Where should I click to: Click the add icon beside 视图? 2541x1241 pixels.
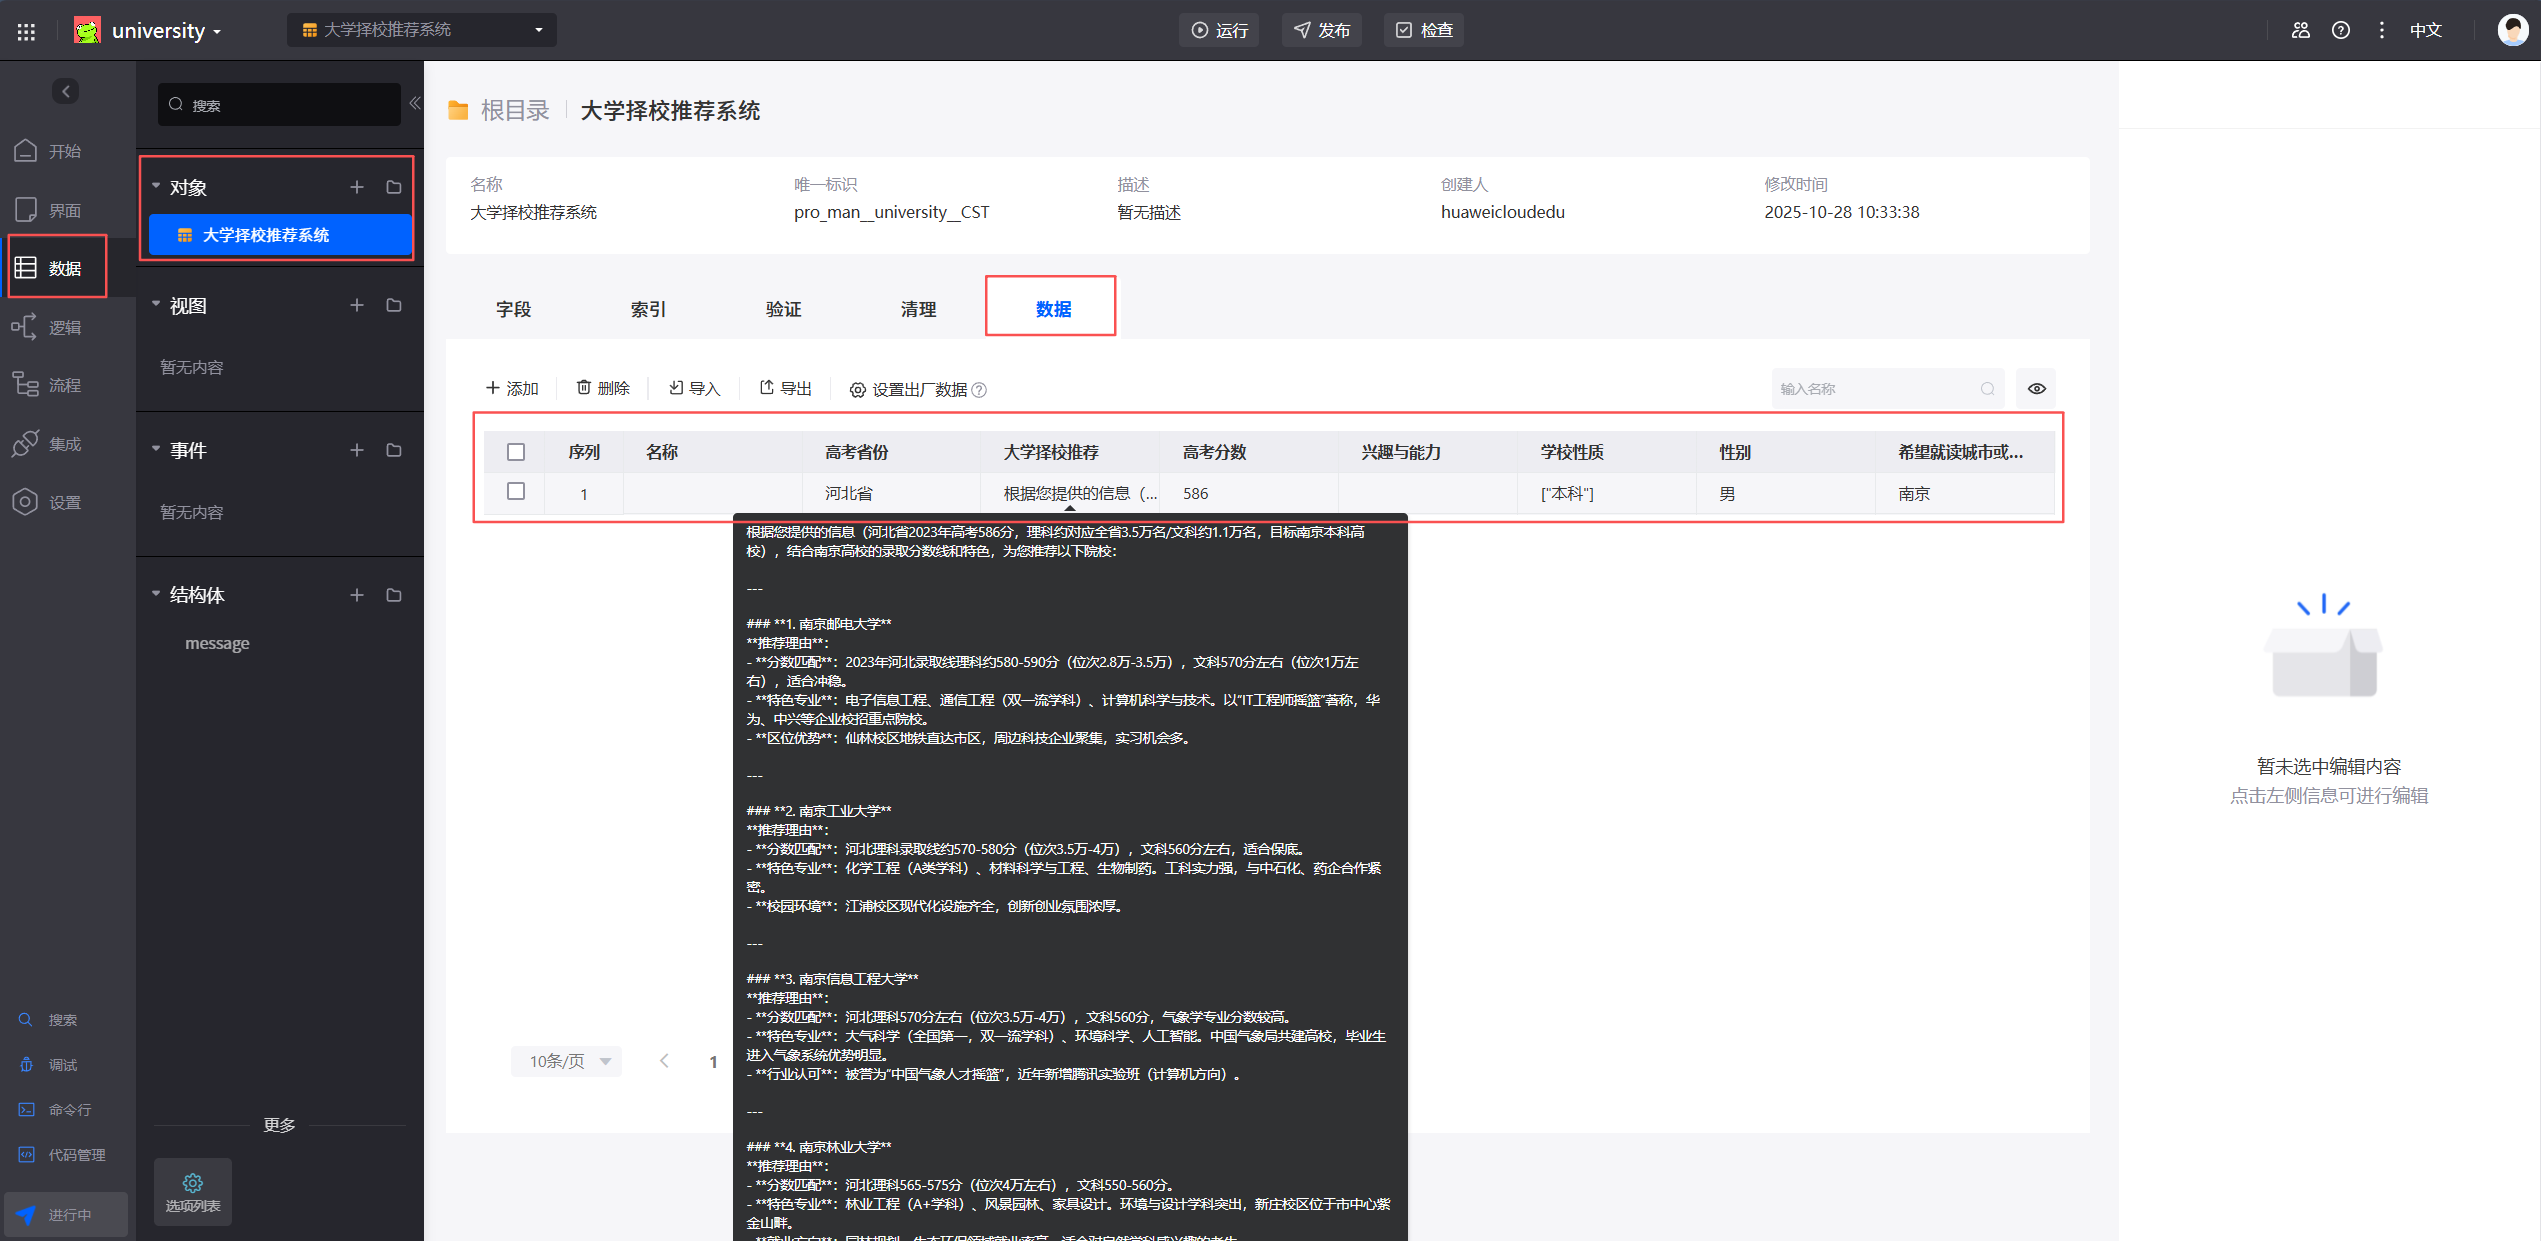pos(357,305)
